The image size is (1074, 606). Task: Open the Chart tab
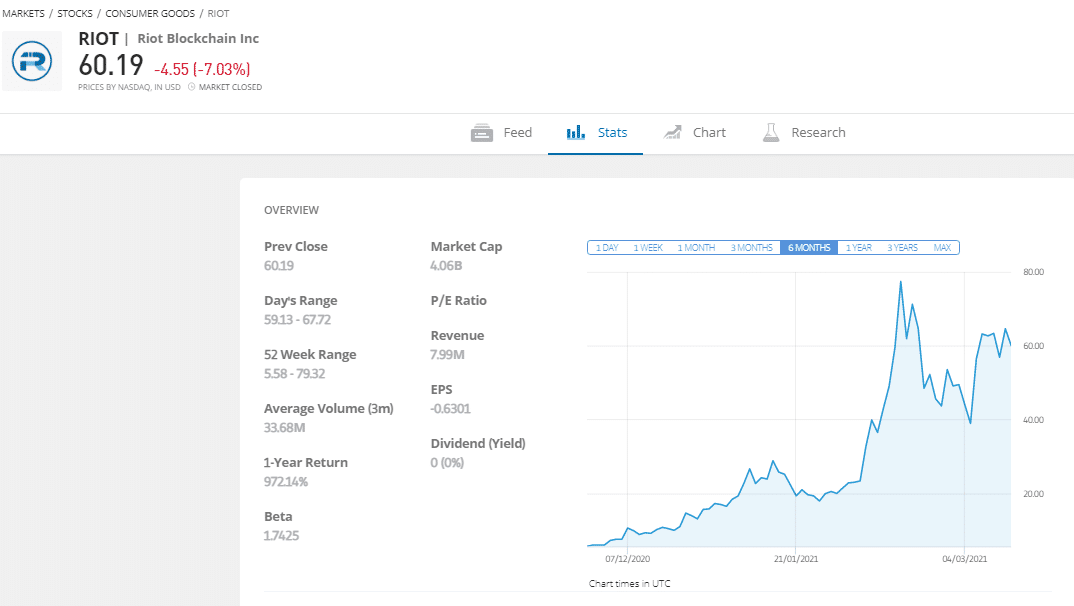pos(695,133)
